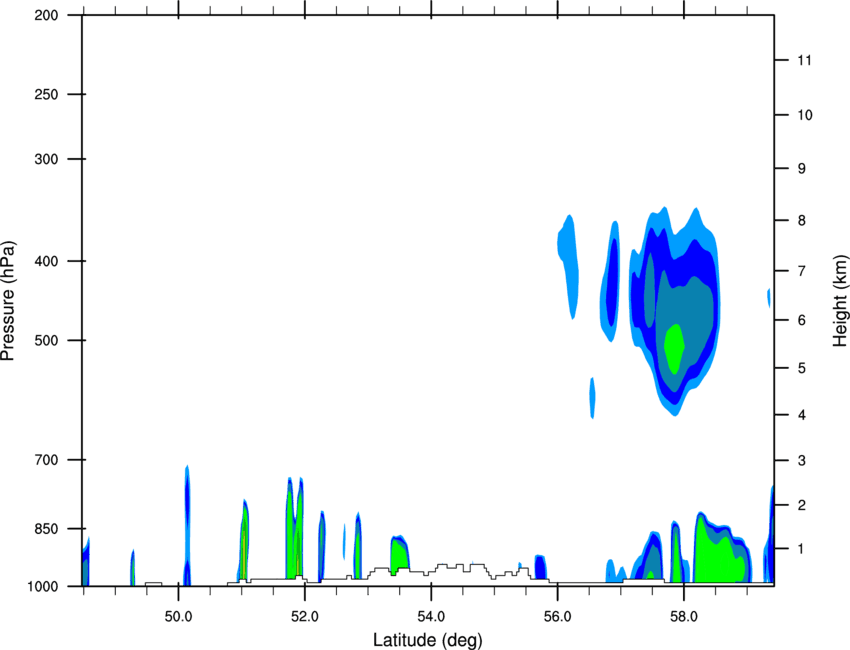Viewport: 850px width, 650px height.
Task: Click the 1000 pressure tick label
Action: pyautogui.click(x=42, y=586)
